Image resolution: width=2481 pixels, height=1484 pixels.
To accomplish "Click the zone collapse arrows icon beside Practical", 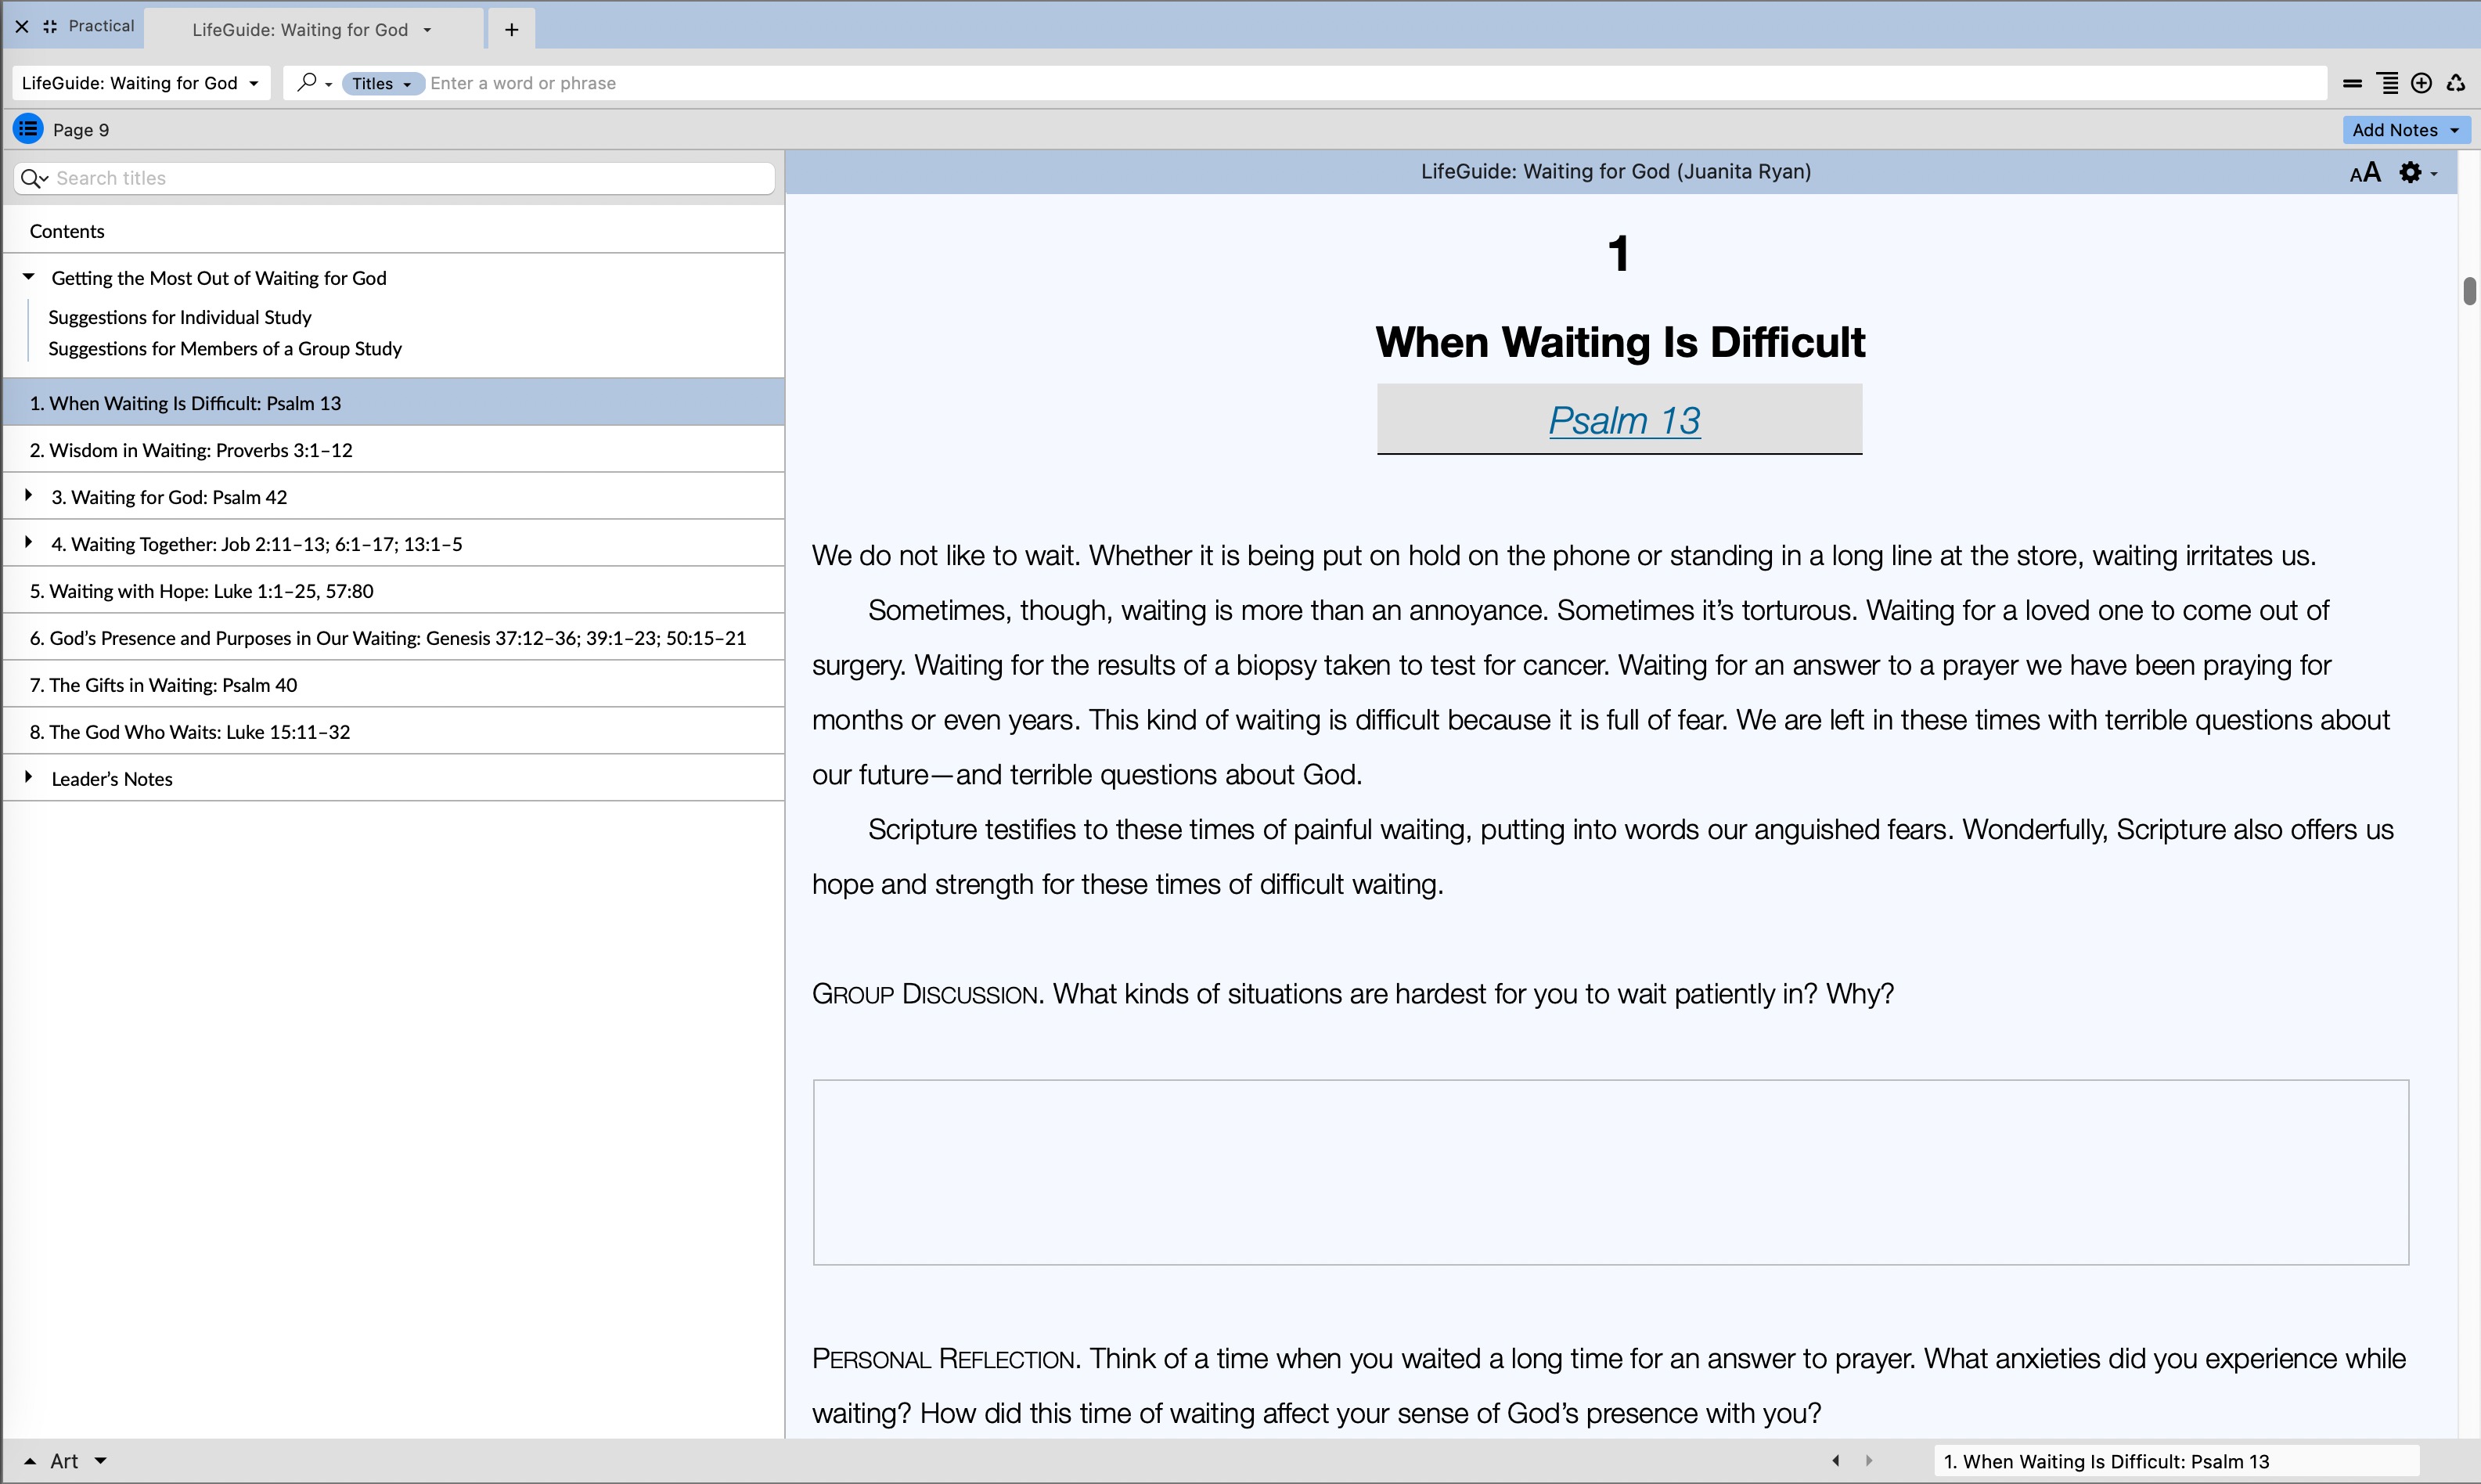I will tap(50, 27).
